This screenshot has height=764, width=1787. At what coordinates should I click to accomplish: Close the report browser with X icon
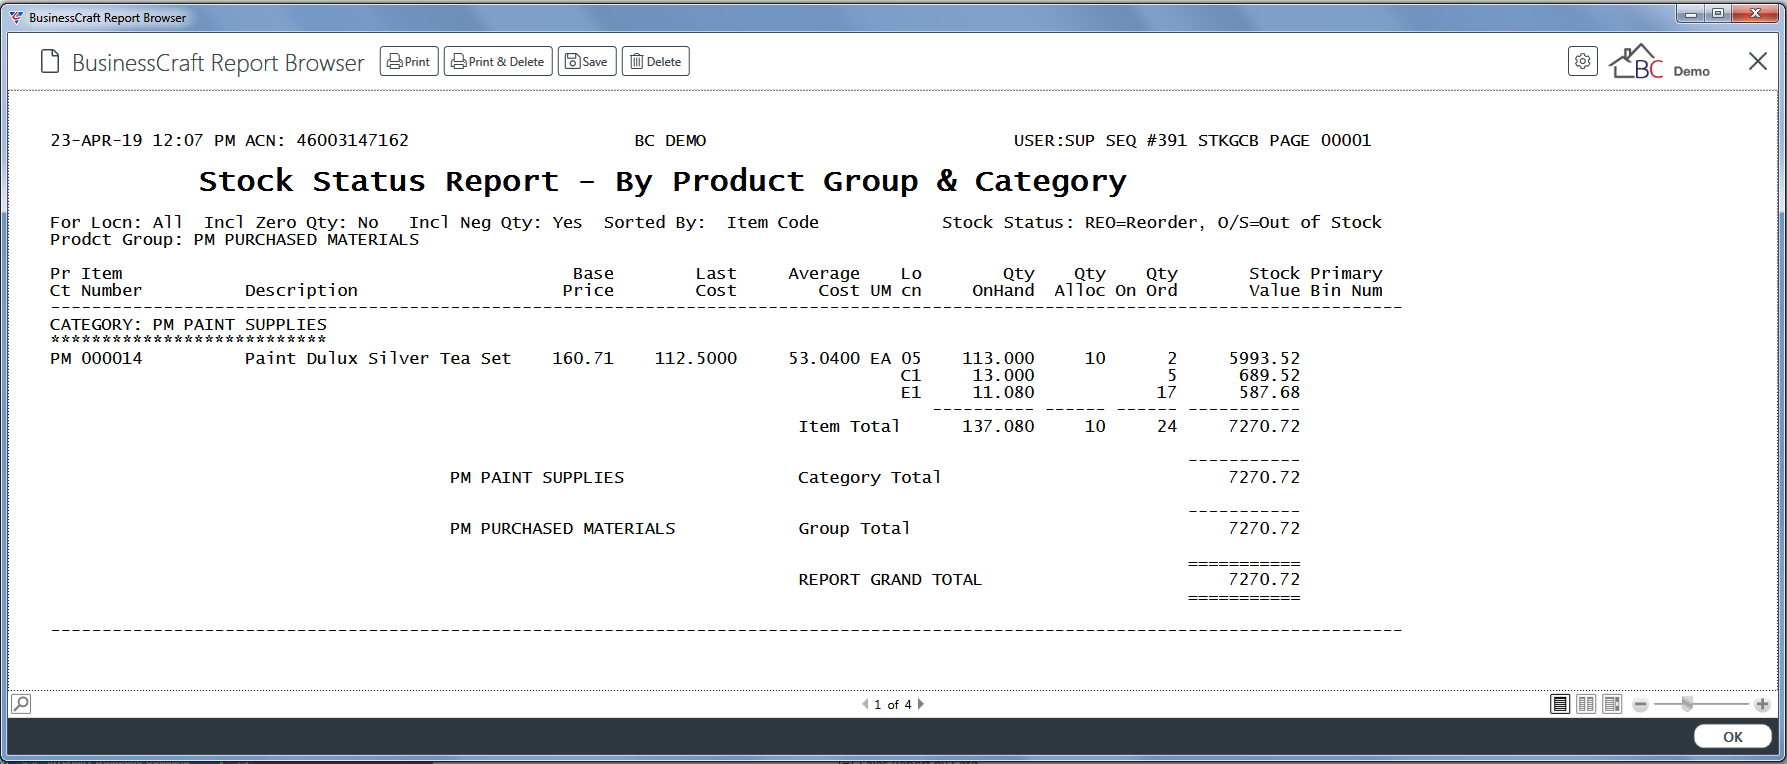1758,61
